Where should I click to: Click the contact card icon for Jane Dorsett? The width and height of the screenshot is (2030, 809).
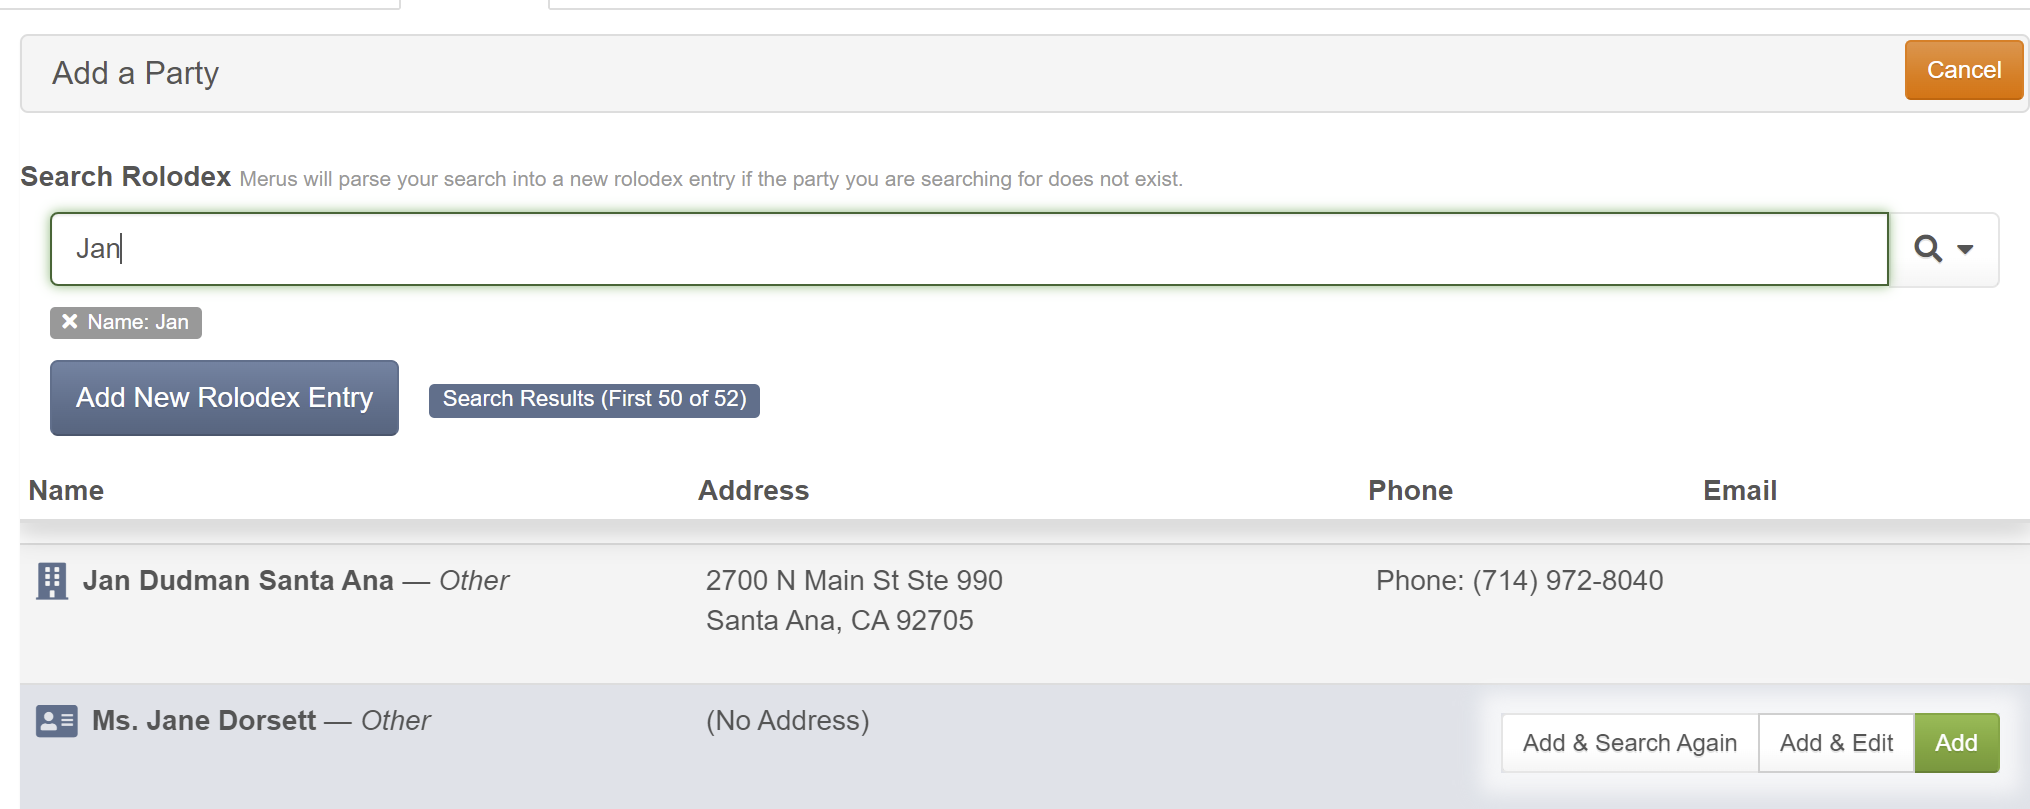tap(56, 721)
